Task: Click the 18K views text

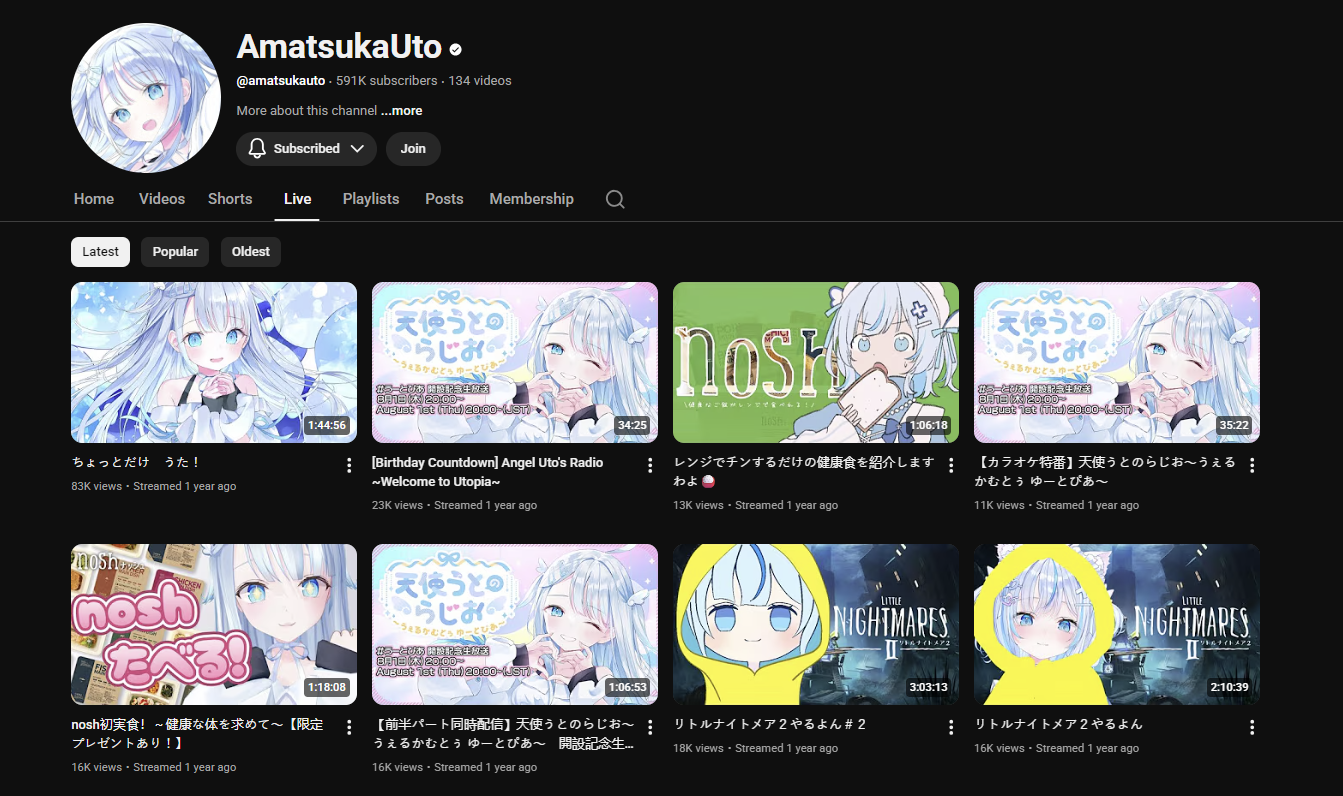Action: click(698, 748)
